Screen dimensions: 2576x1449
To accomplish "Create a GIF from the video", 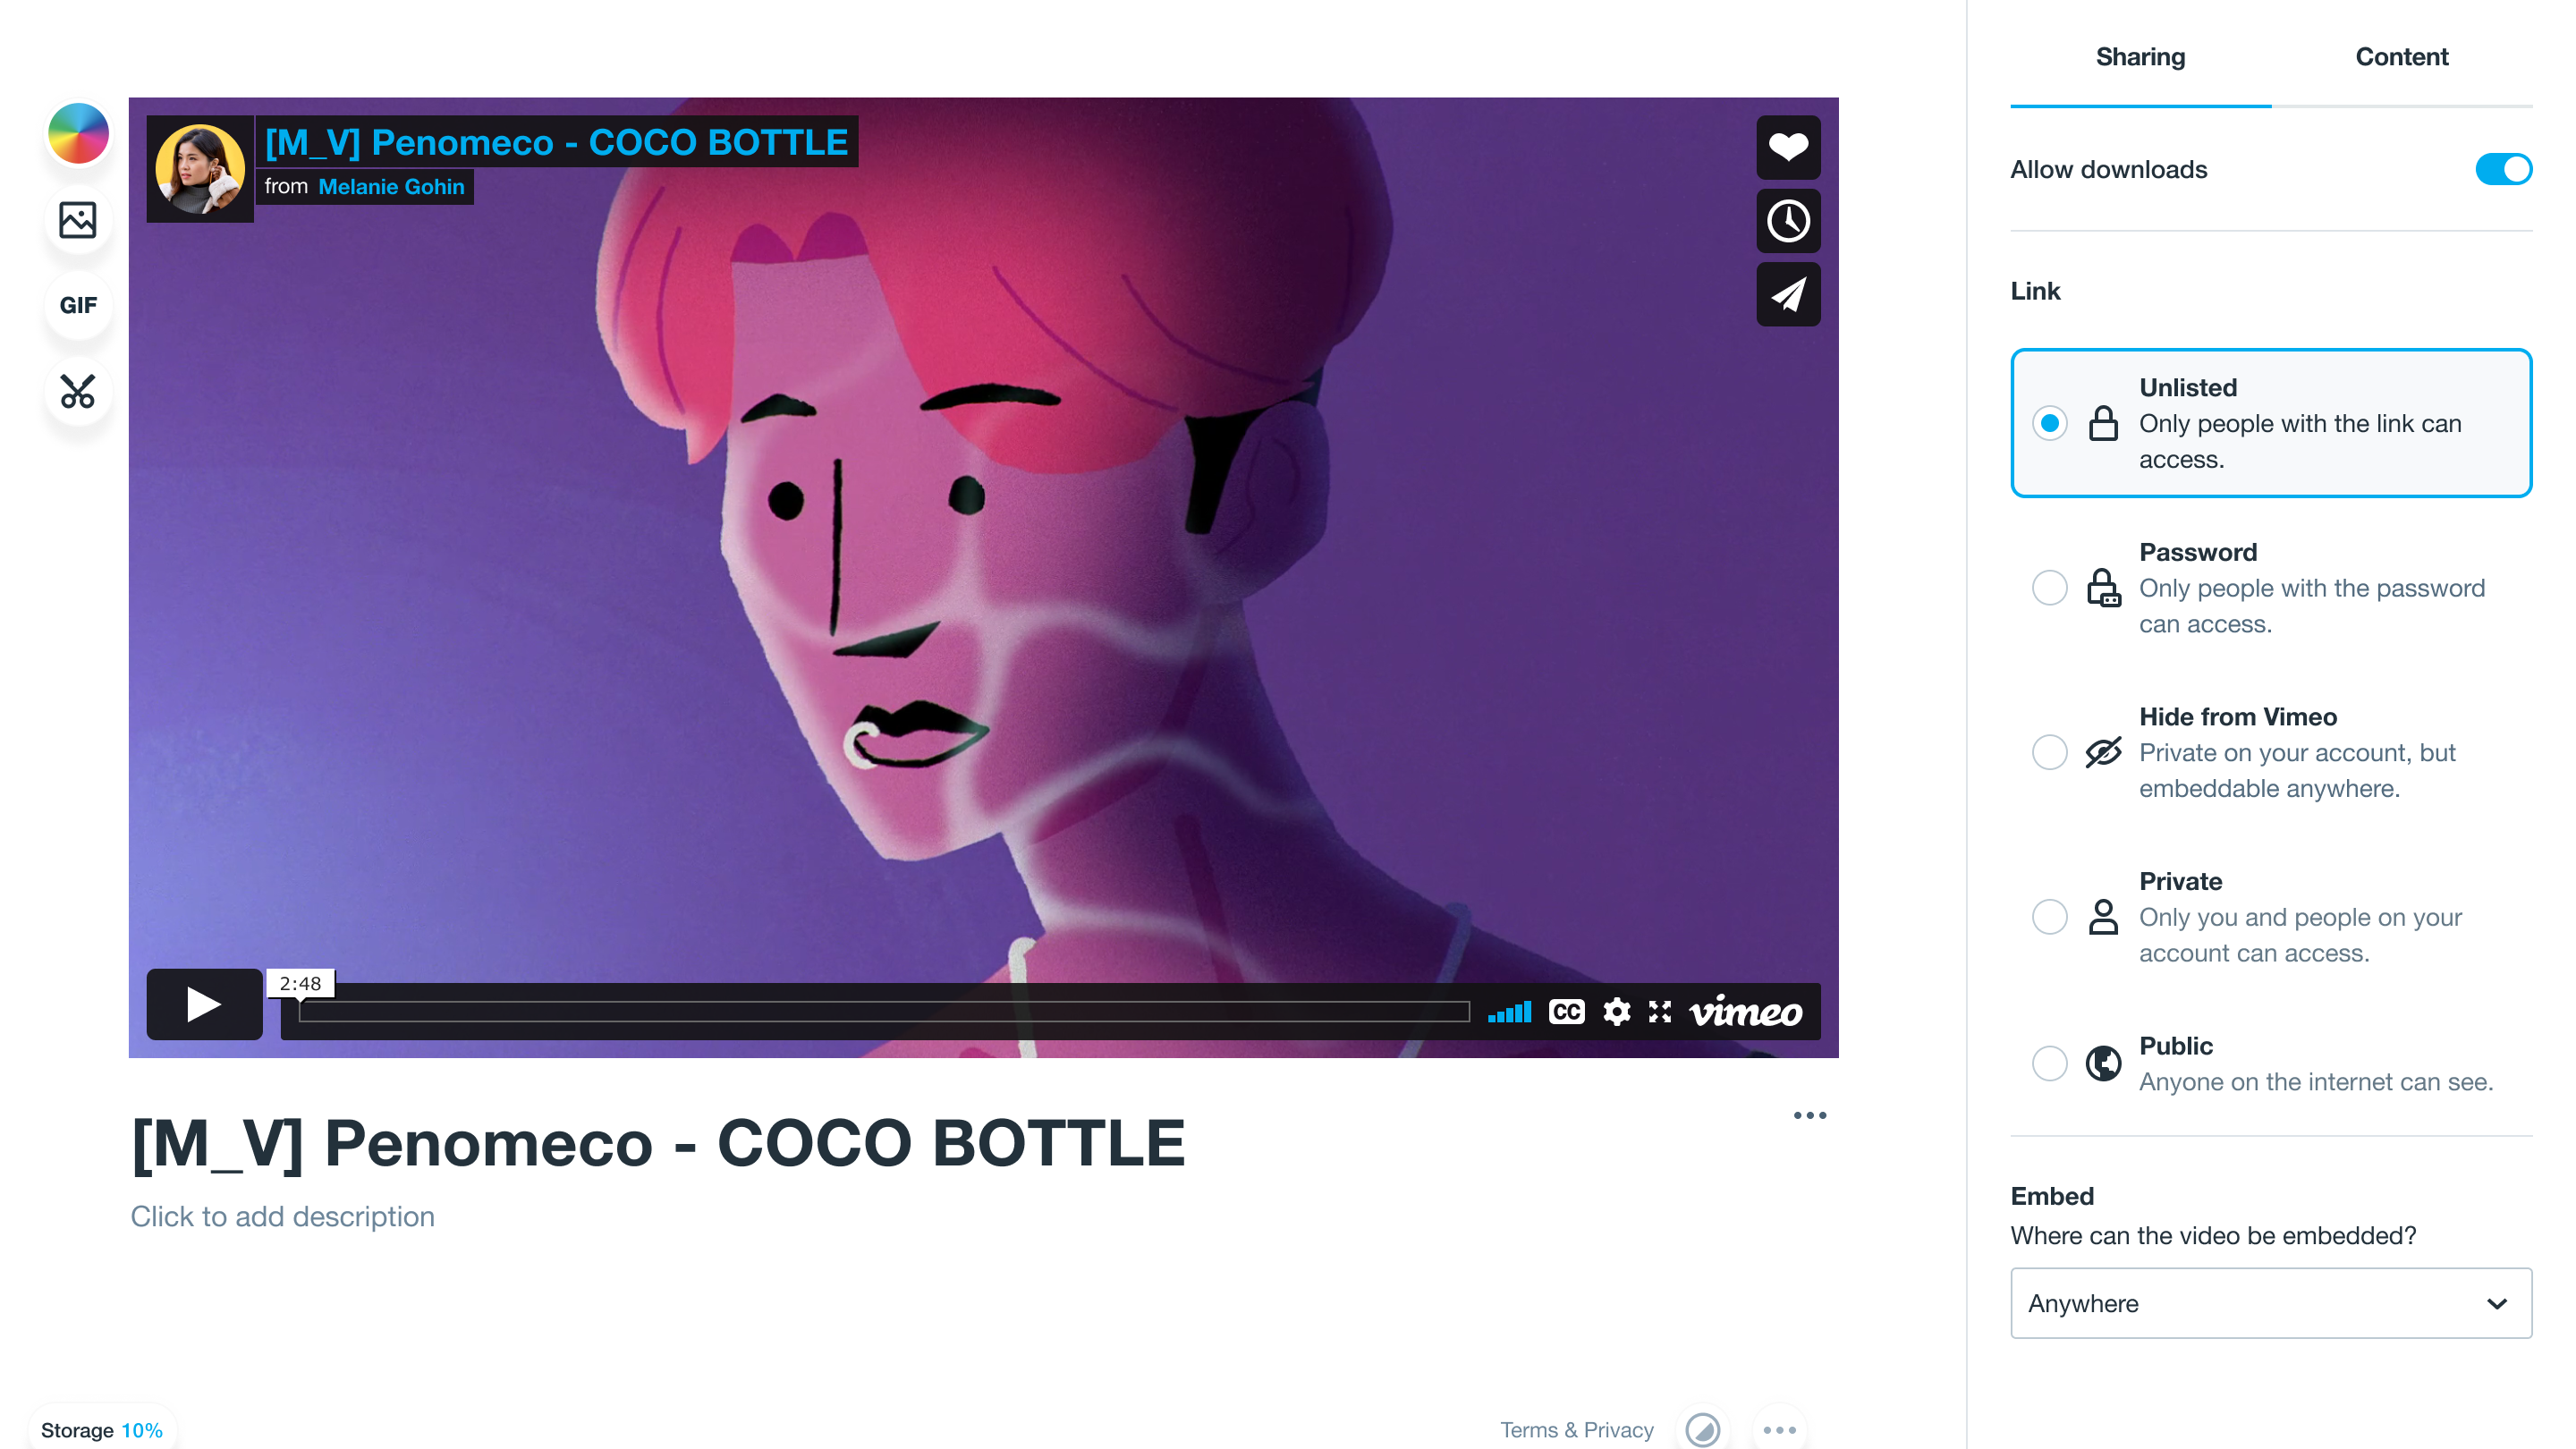I will [x=78, y=305].
